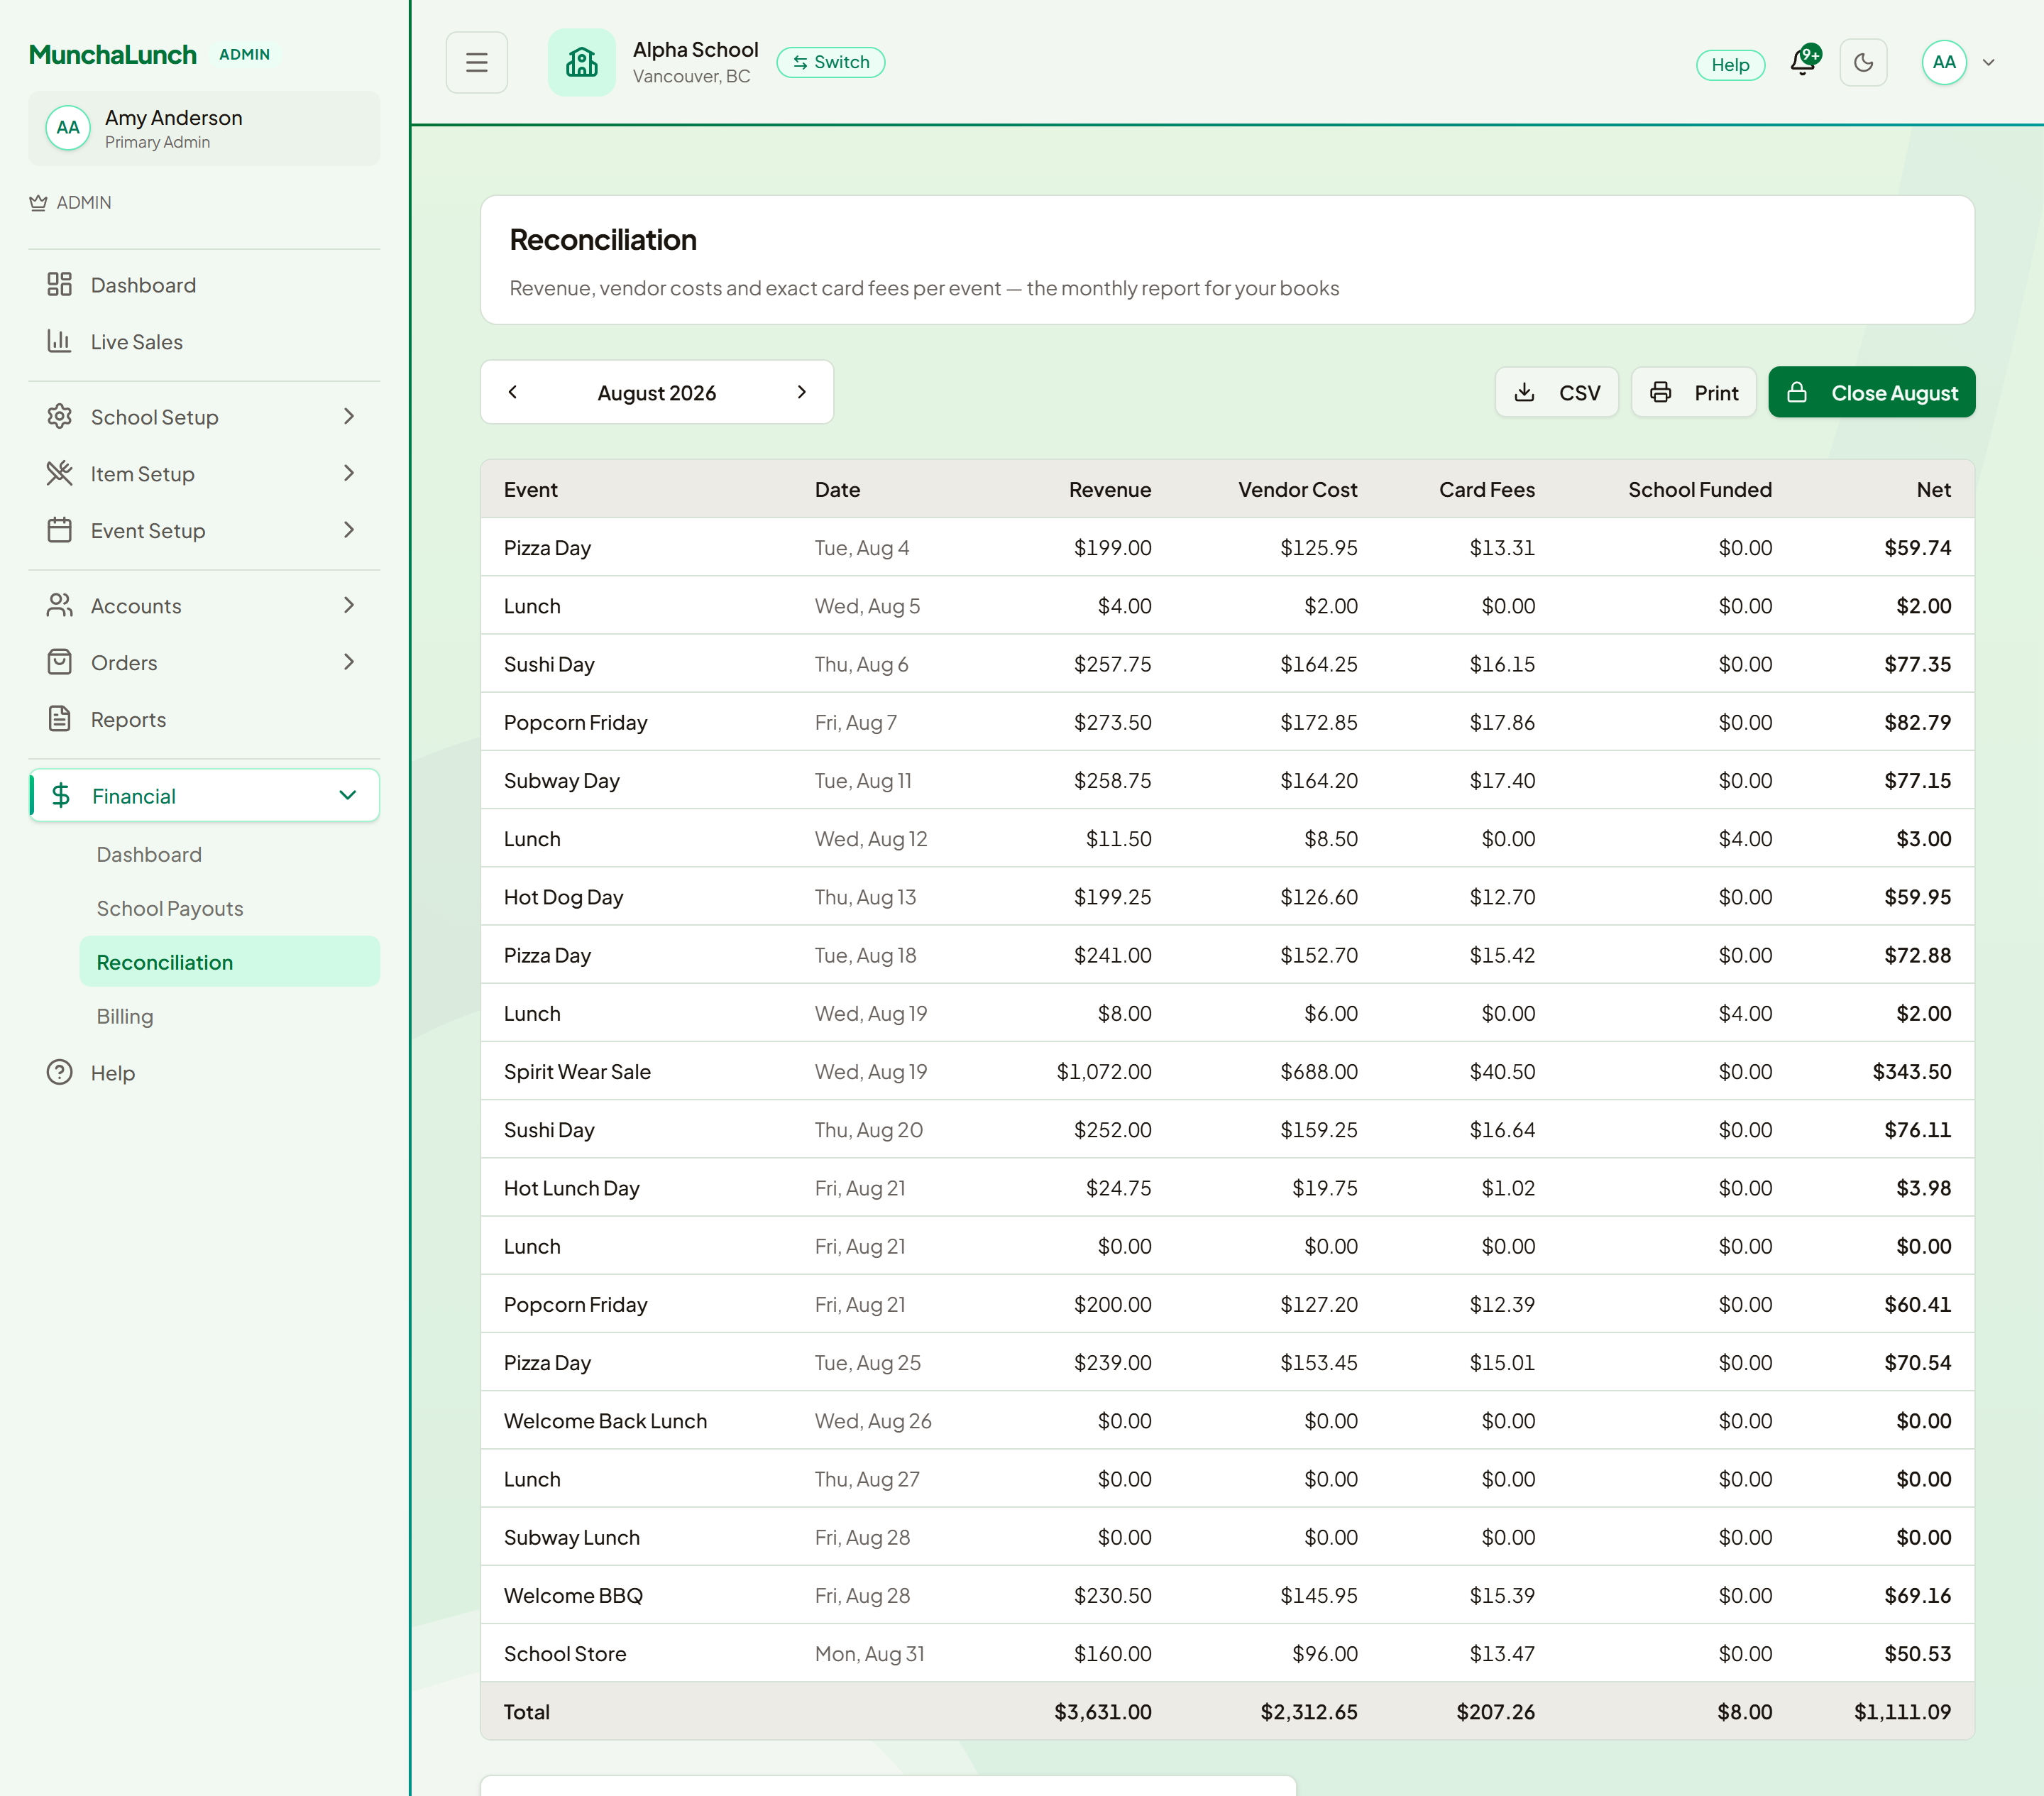Image resolution: width=2044 pixels, height=1796 pixels.
Task: Click the Help pill button in header
Action: (x=1730, y=65)
